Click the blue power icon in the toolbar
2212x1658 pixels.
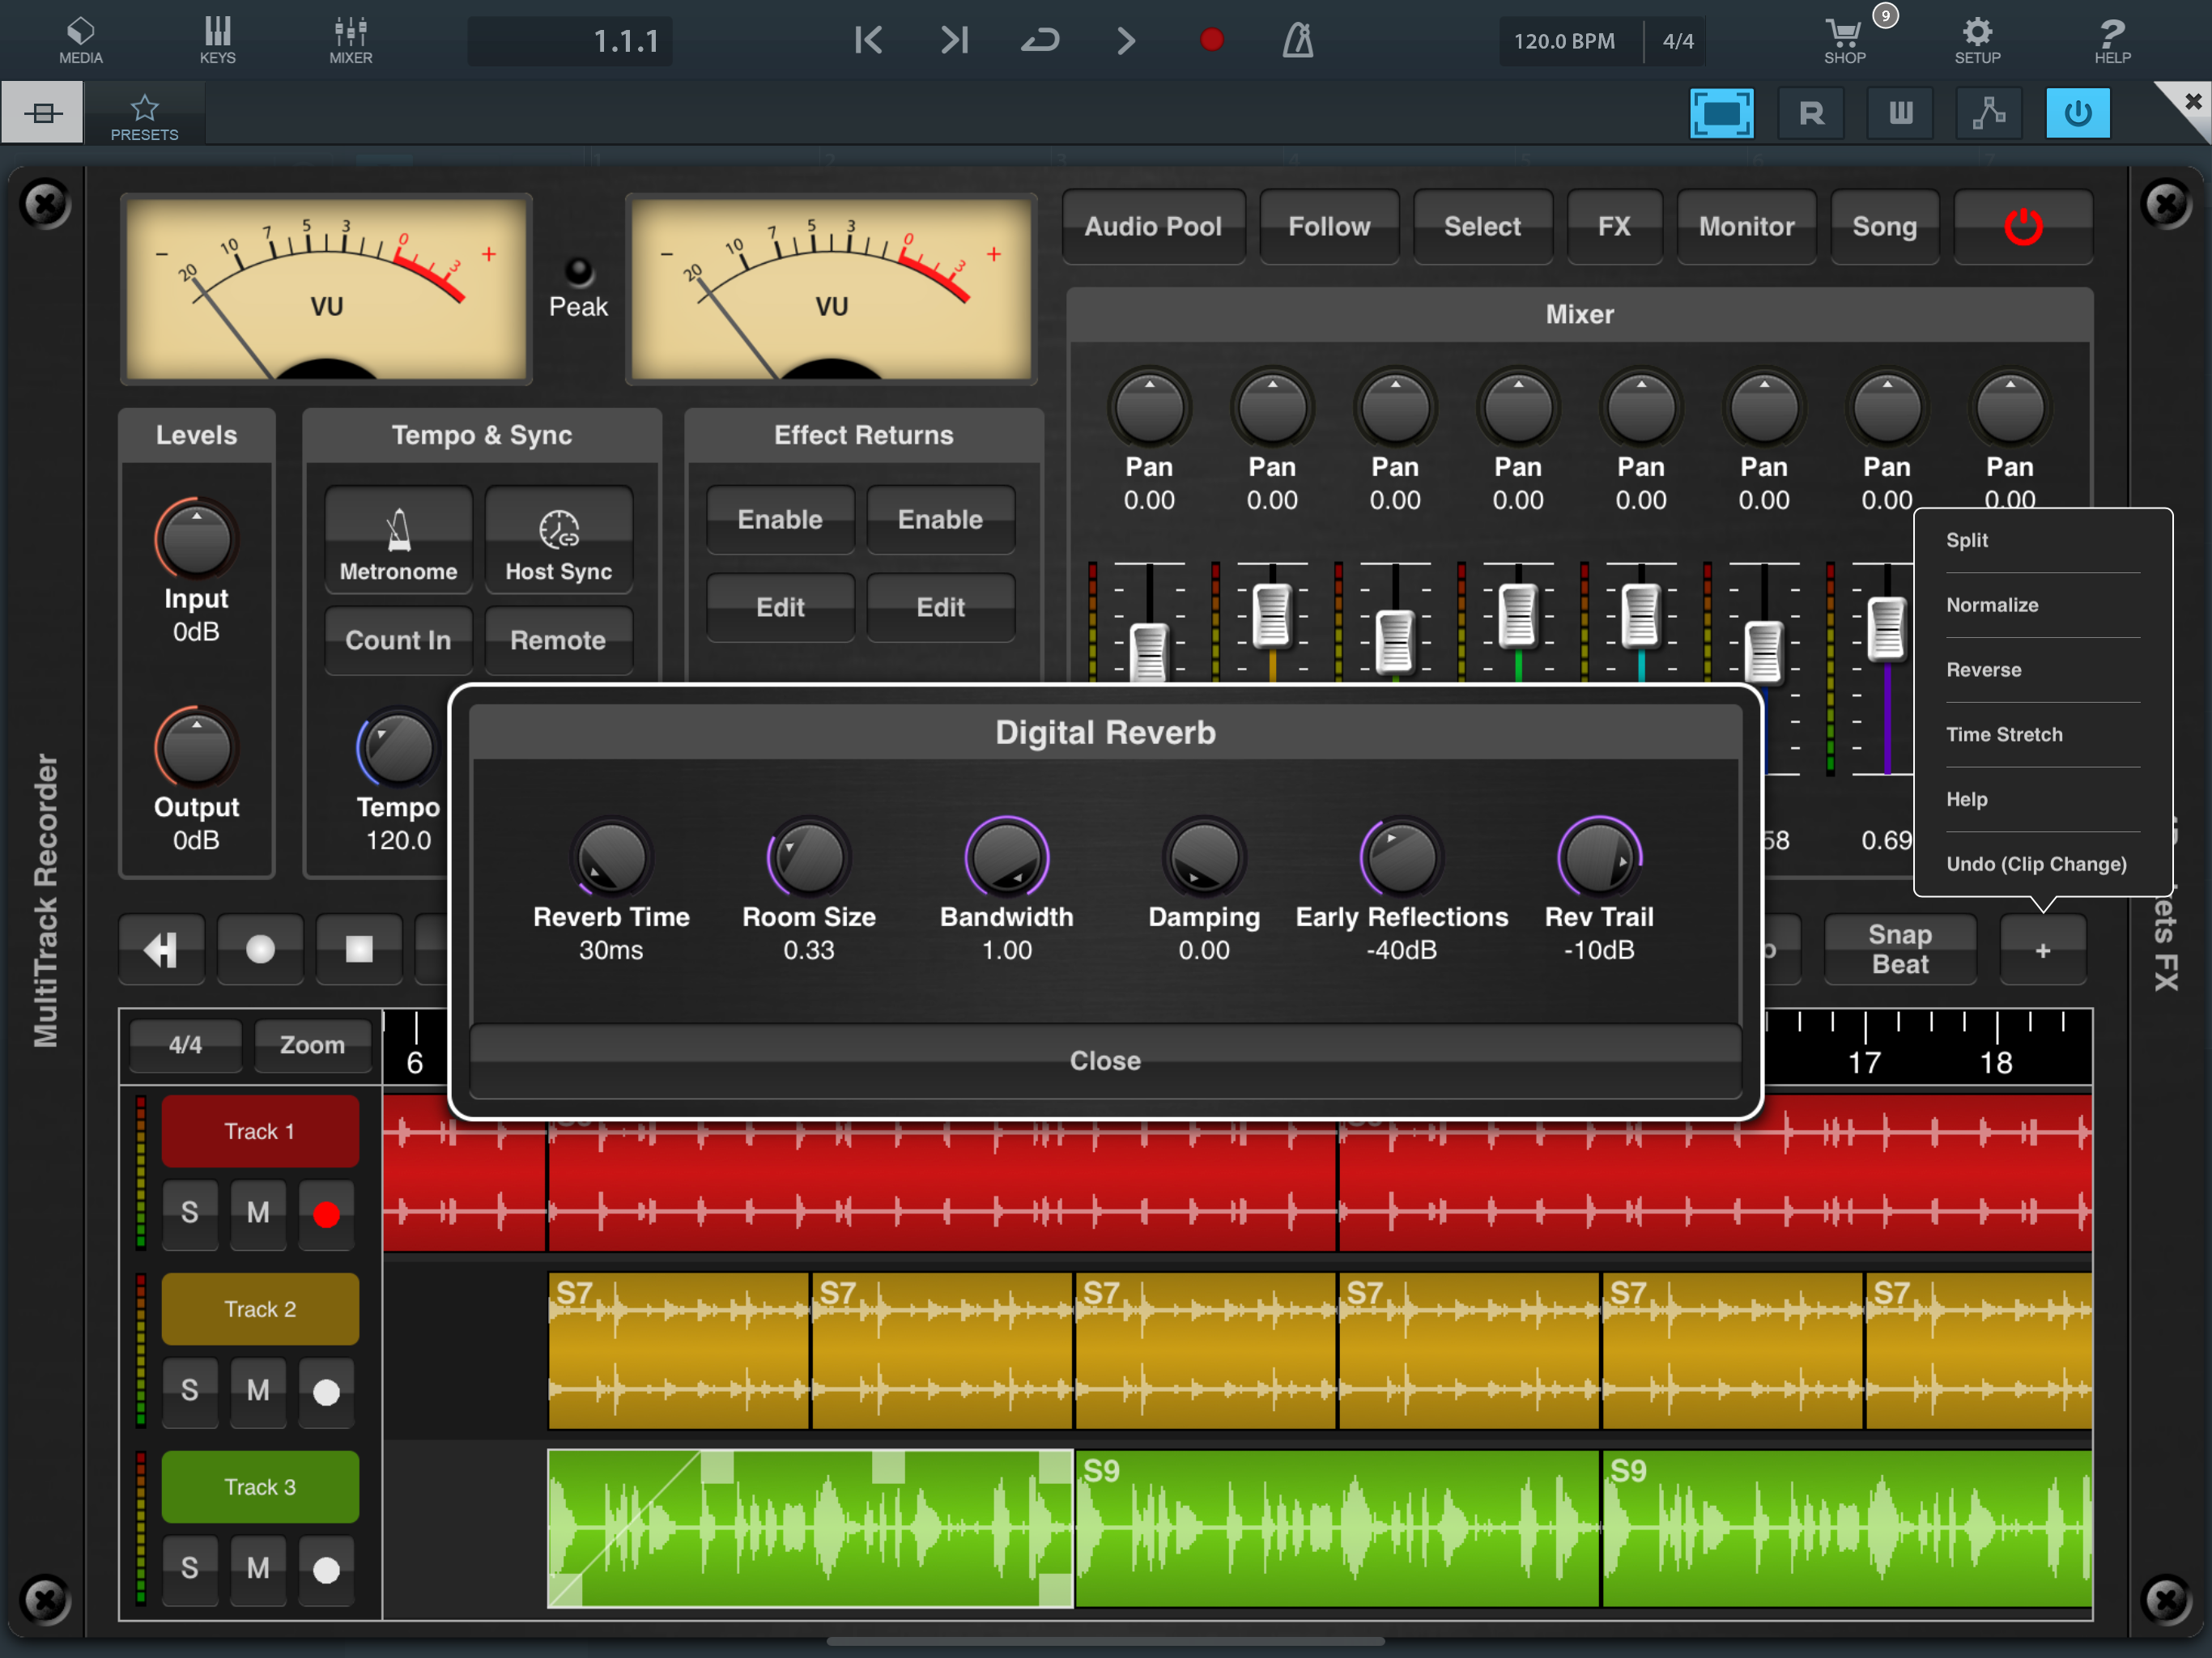[x=2077, y=113]
